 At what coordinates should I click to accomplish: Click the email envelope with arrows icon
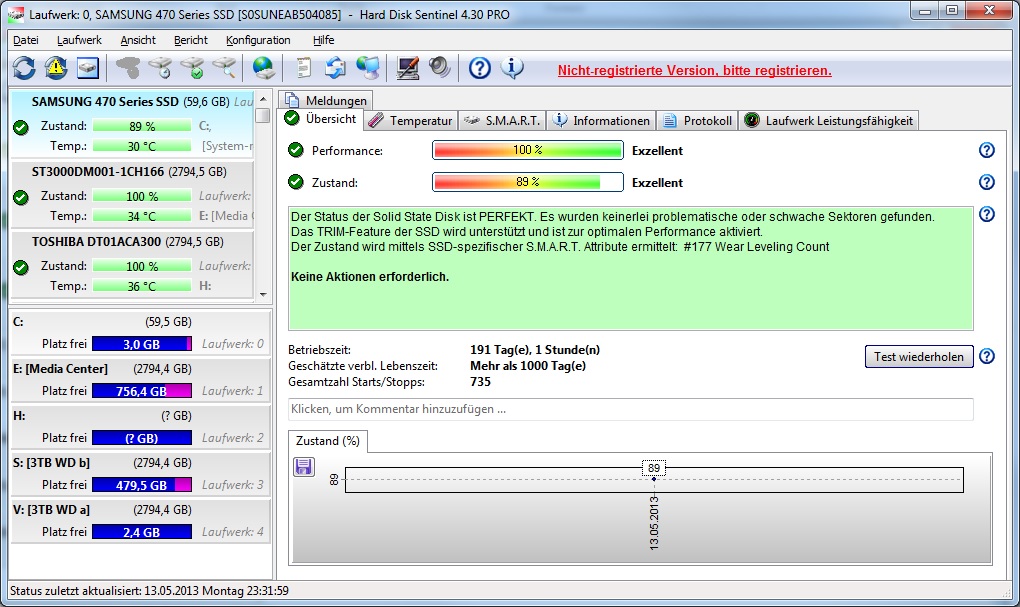click(x=335, y=68)
